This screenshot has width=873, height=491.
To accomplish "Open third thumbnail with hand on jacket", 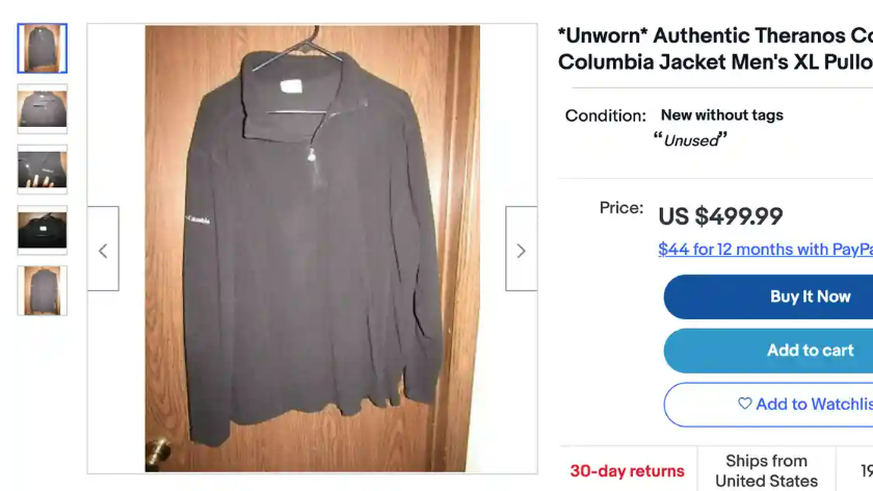I will click(42, 170).
